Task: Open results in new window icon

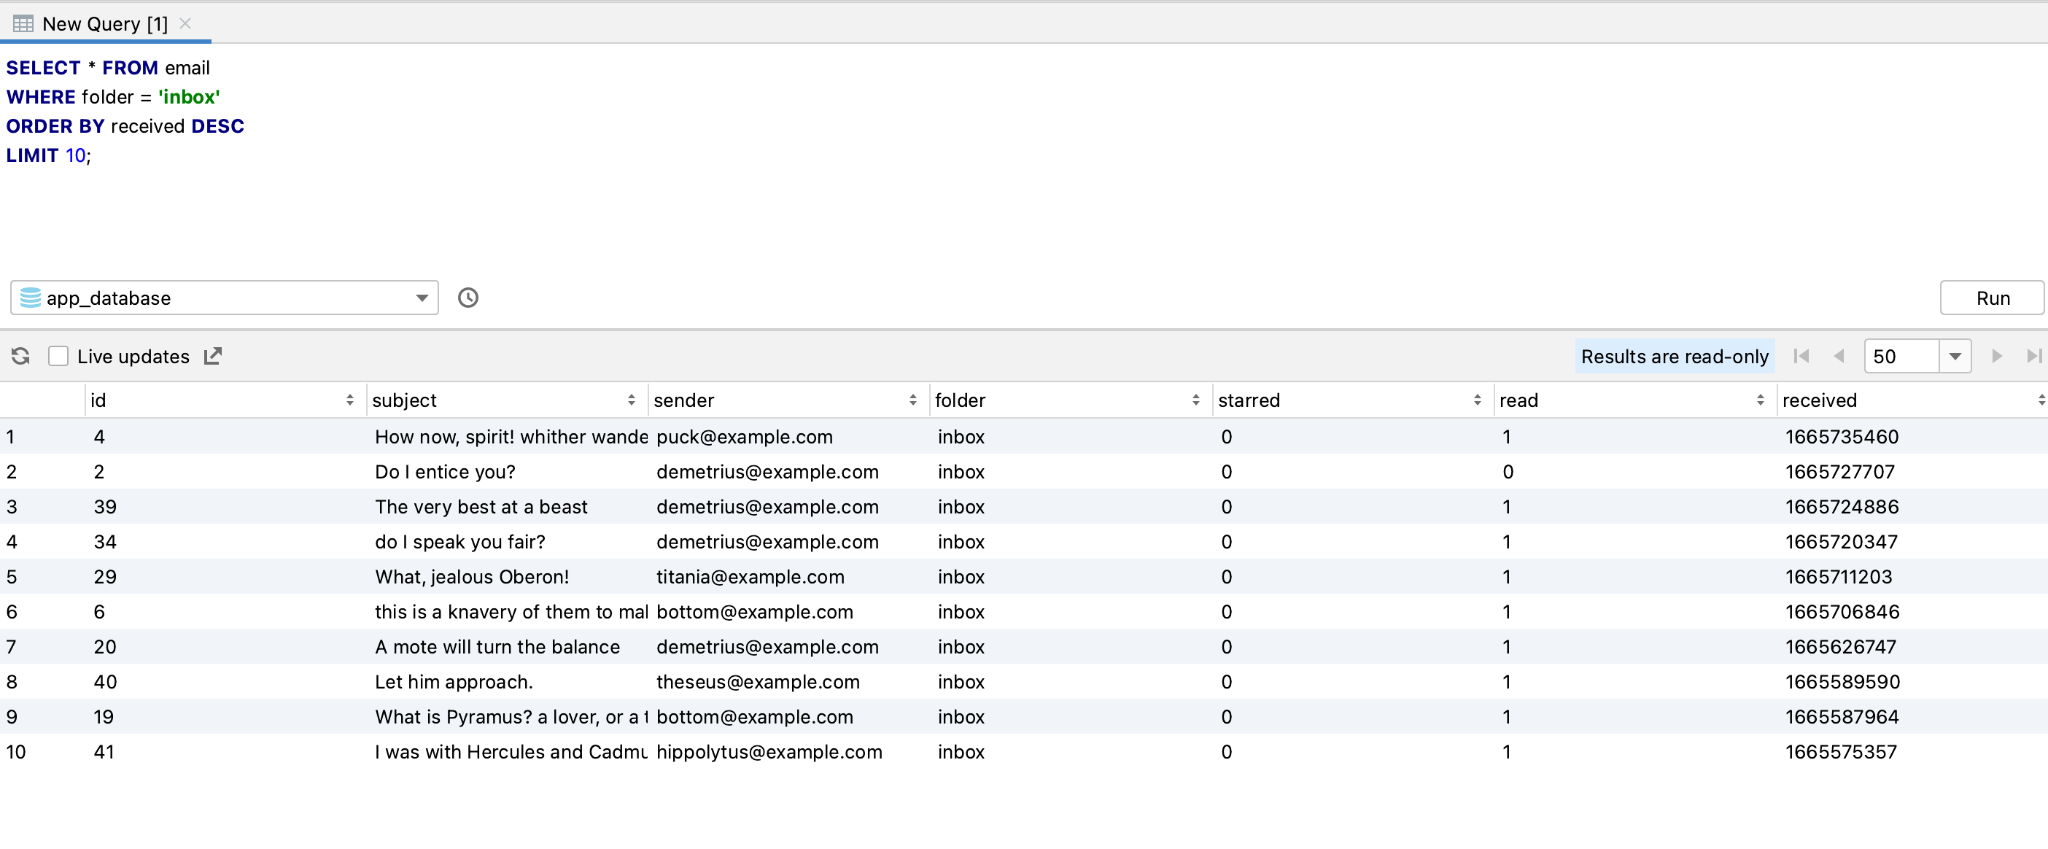Action: 213,356
